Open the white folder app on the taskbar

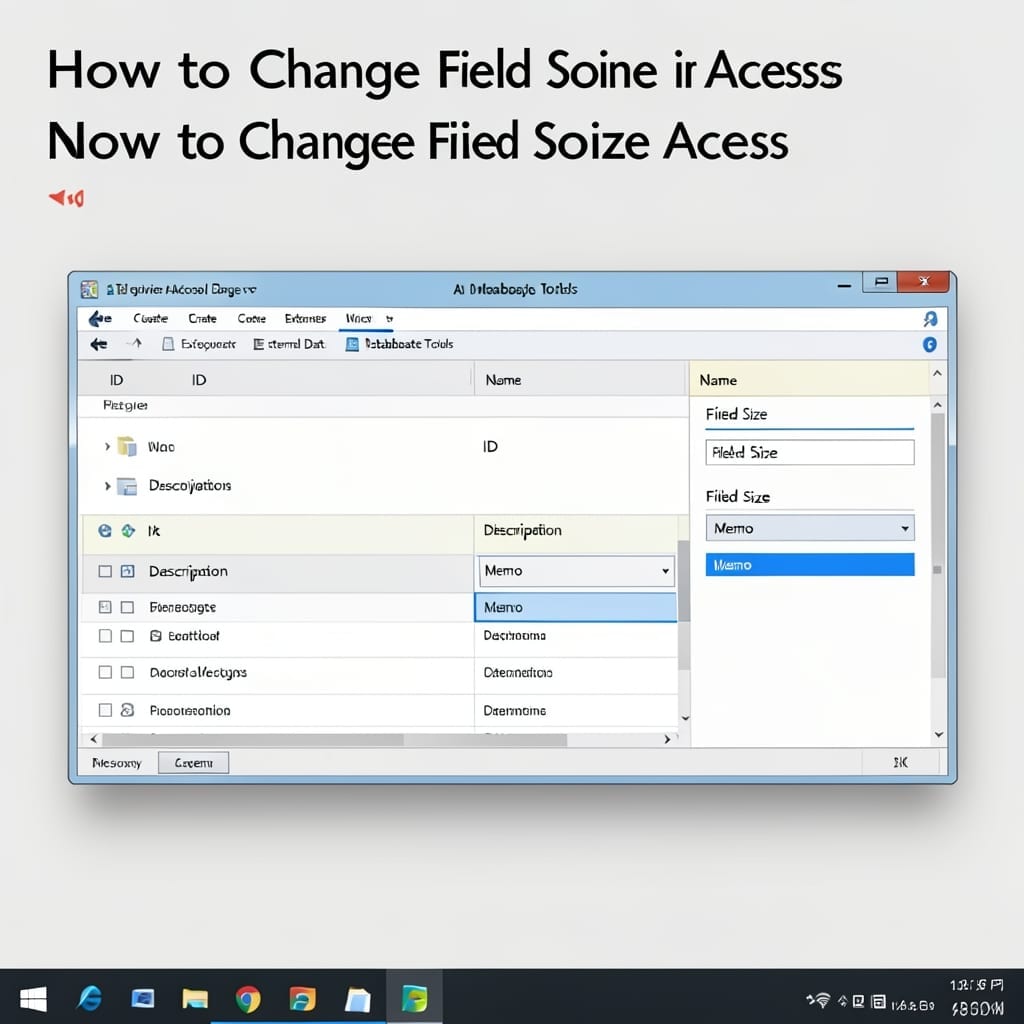(x=357, y=1000)
